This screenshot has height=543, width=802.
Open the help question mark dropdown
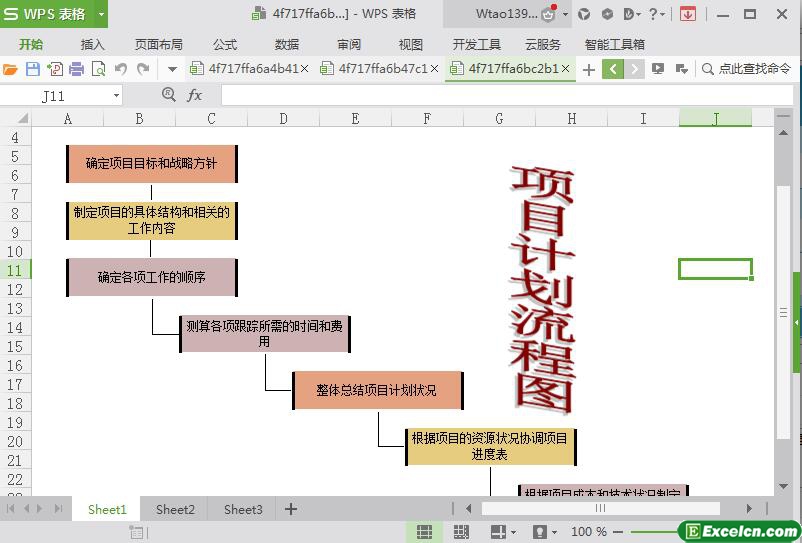(x=656, y=14)
